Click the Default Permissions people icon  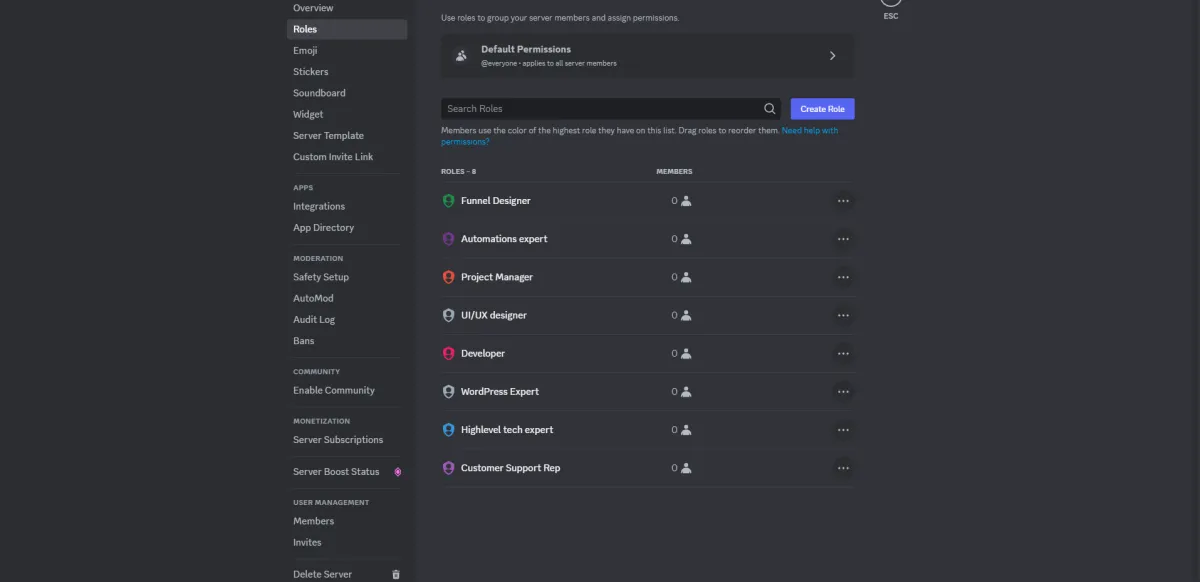pos(461,56)
